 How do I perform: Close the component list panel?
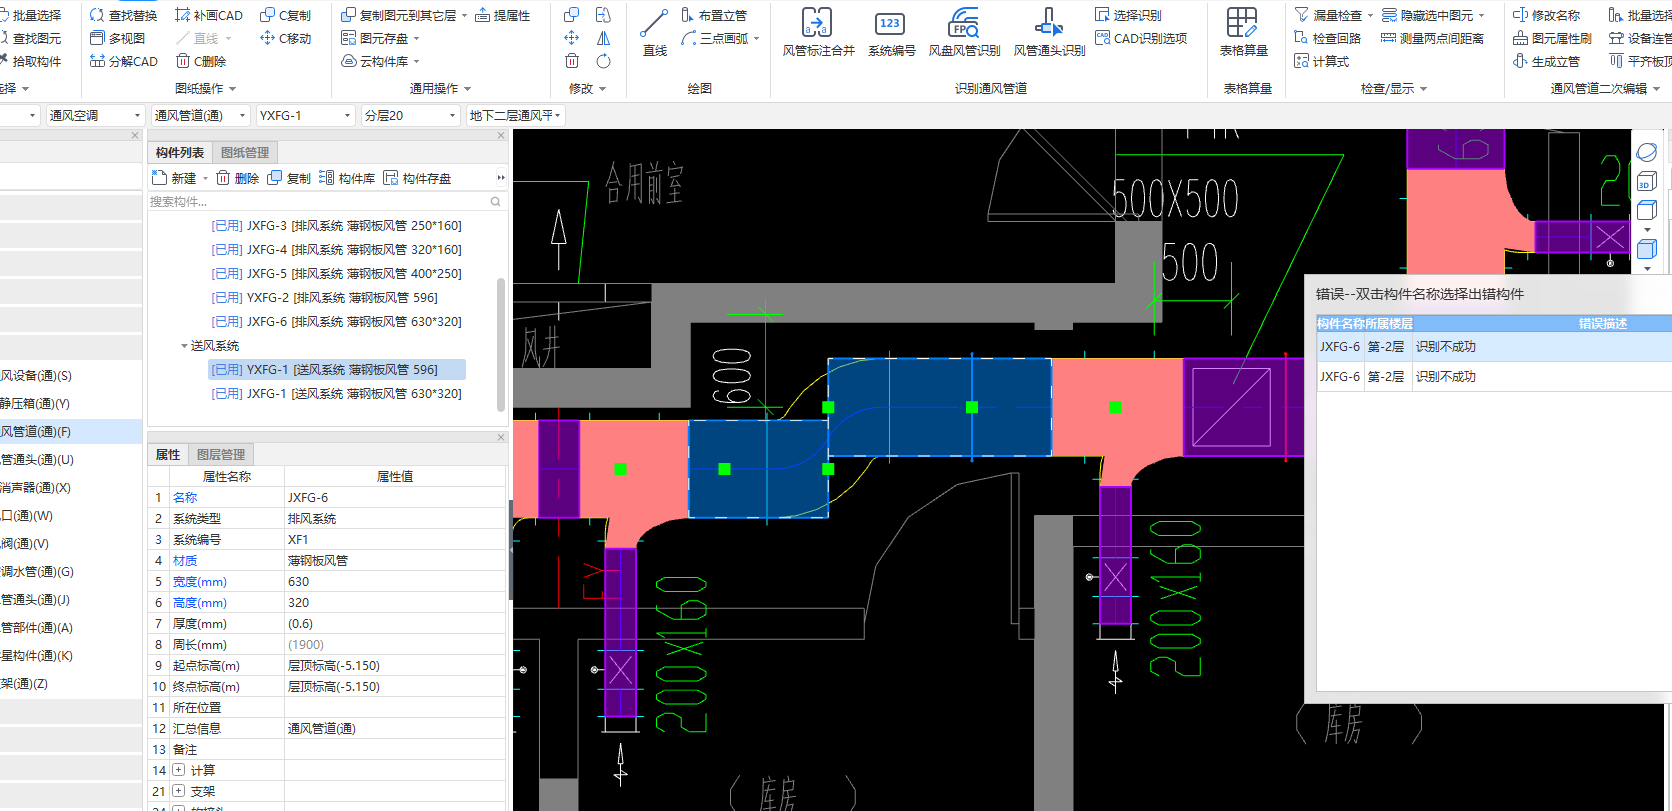[501, 135]
